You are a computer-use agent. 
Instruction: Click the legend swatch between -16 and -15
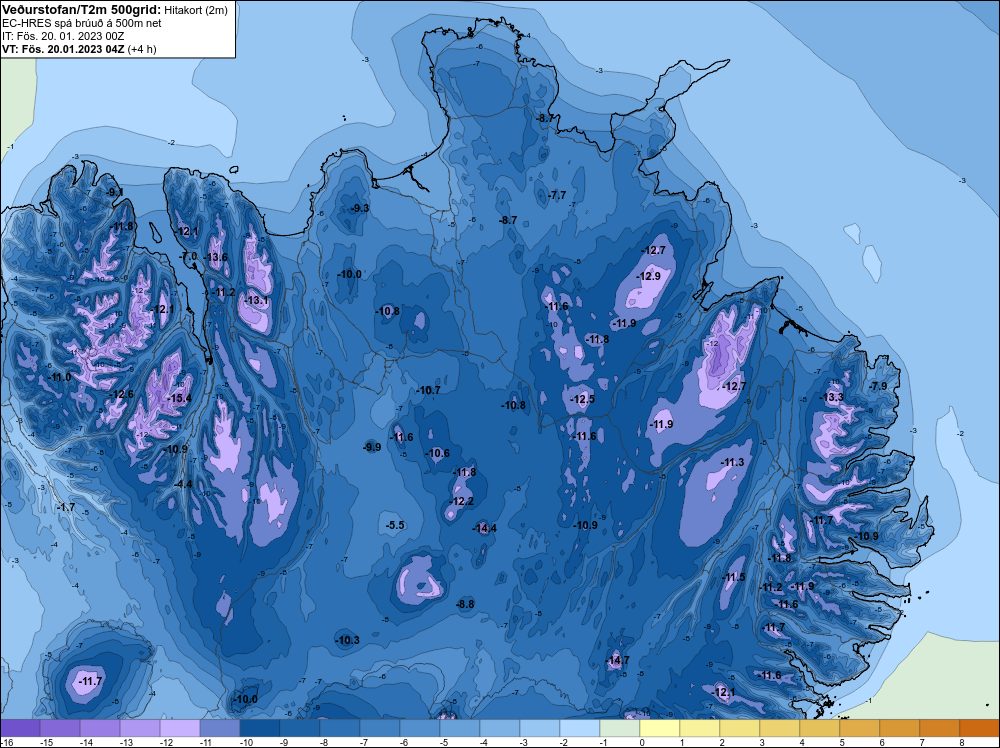click(20, 728)
